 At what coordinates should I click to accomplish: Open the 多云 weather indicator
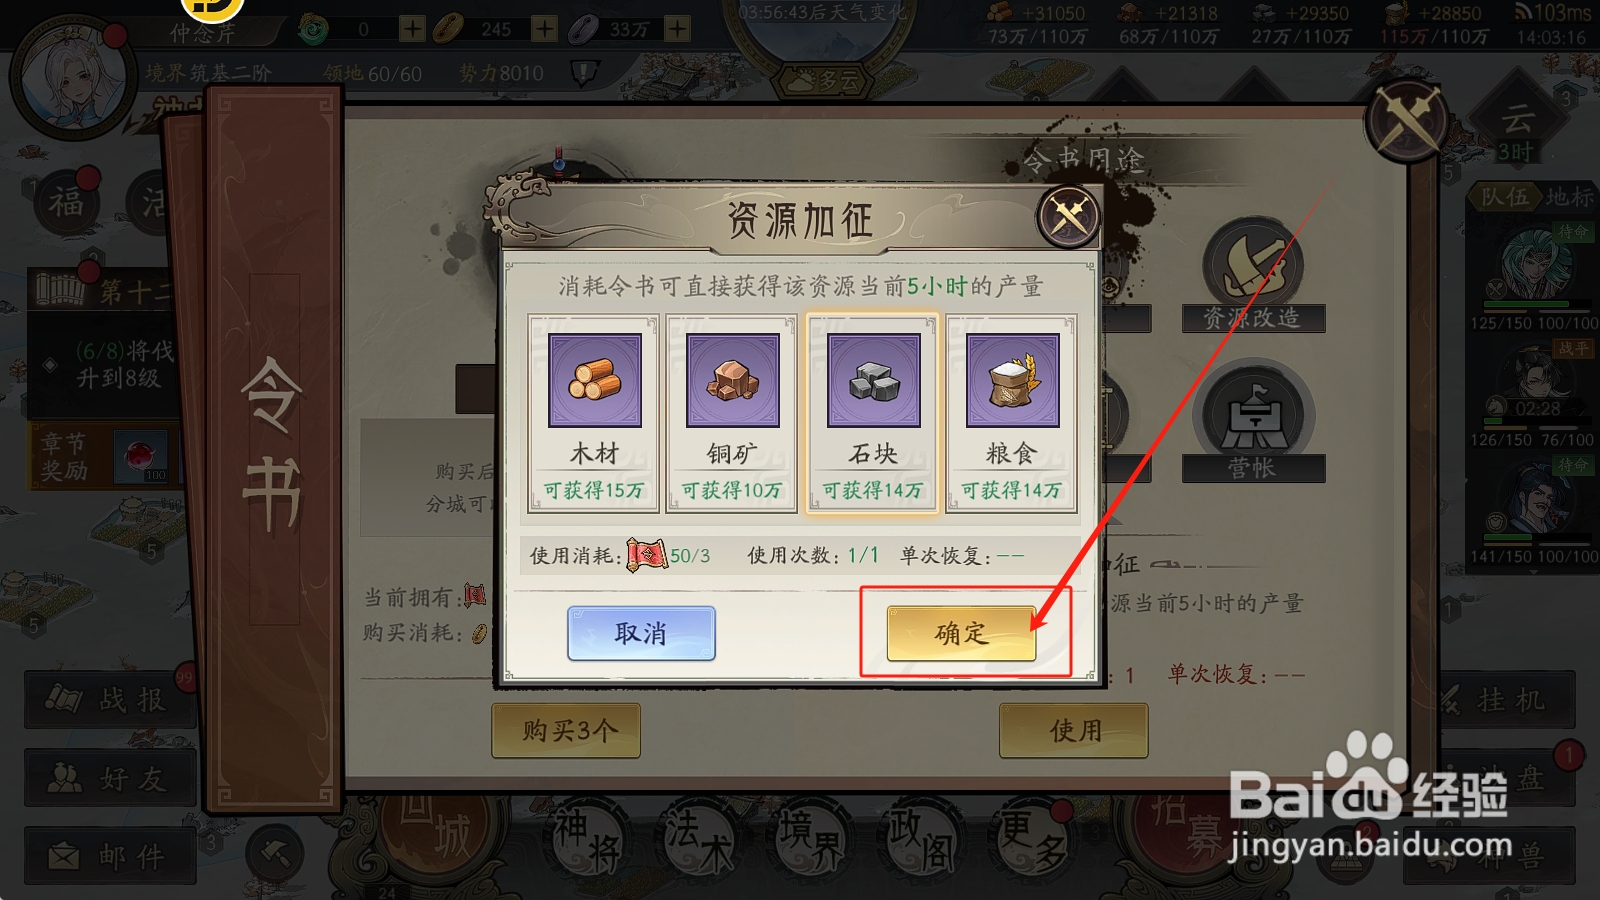[825, 79]
